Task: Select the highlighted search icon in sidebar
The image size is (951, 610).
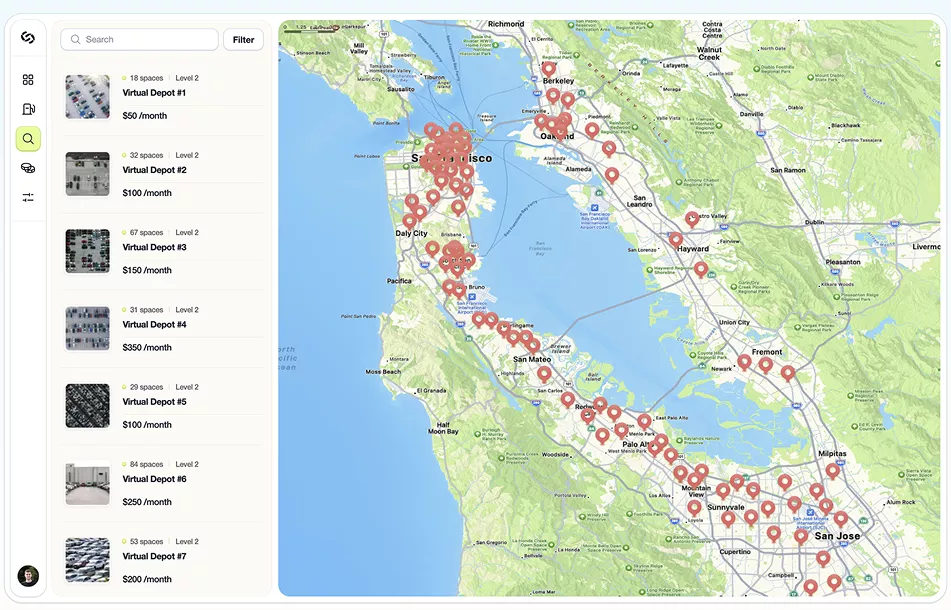Action: pyautogui.click(x=28, y=139)
